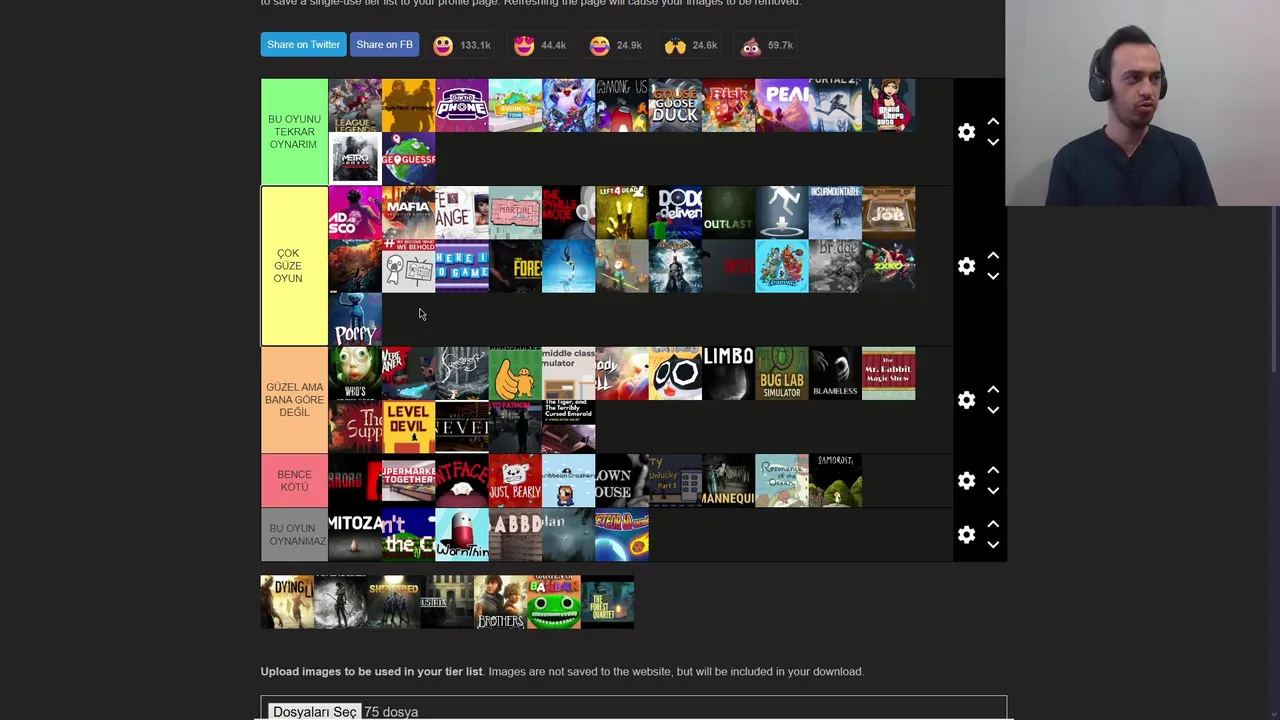The height and width of the screenshot is (720, 1280).
Task: Click the Mr. Rabbit Magic Show thumbnail
Action: [888, 373]
